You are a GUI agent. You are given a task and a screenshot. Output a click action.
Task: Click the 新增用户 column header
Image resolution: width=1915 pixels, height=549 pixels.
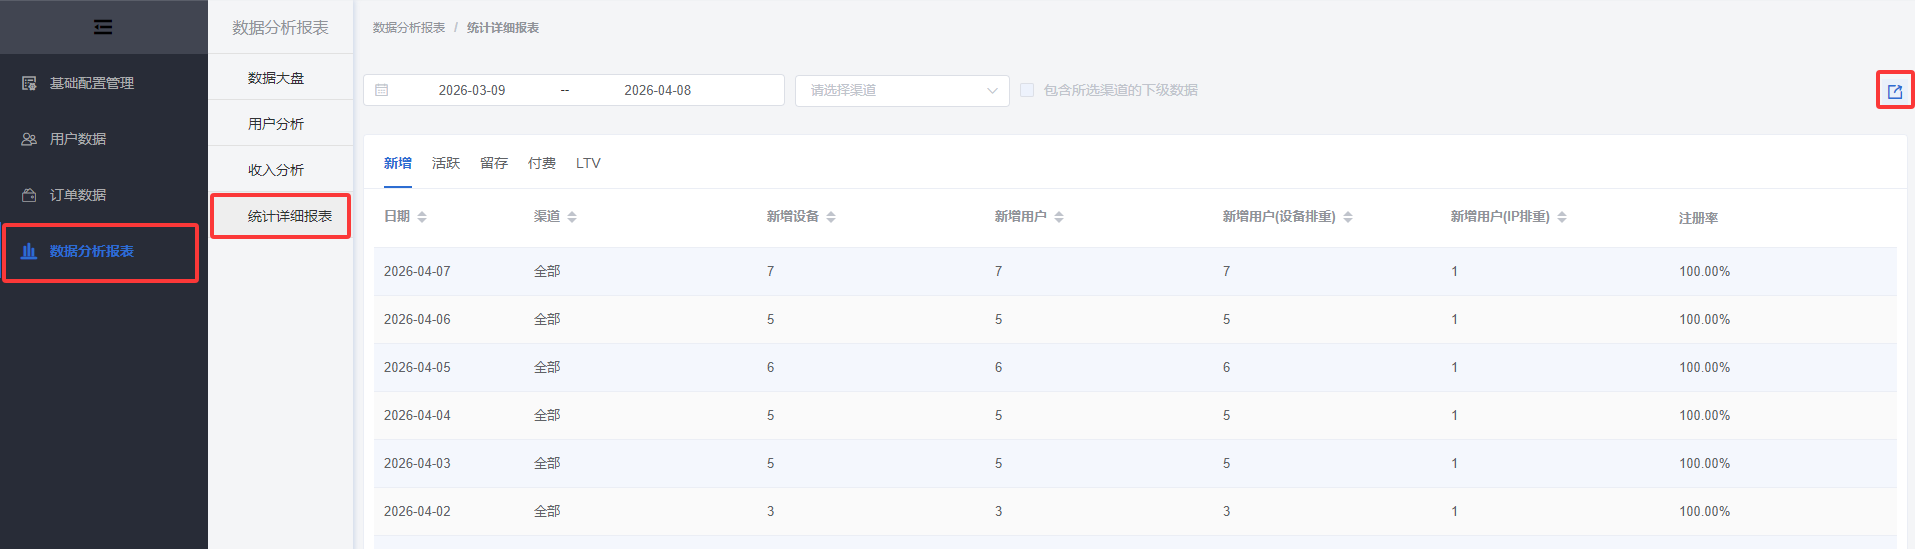point(1021,217)
